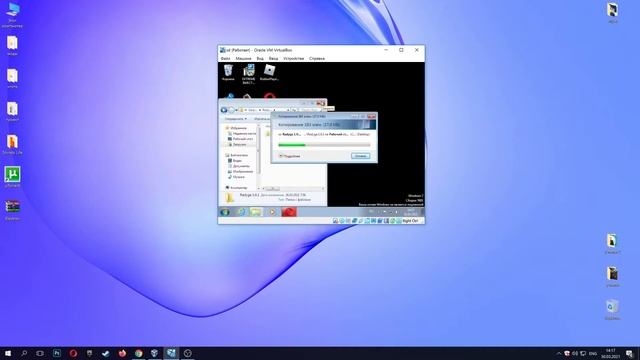Image resolution: width=640 pixels, height=360 pixels.
Task: Select the guest Recycle Bin desktop icon
Action: click(x=228, y=73)
